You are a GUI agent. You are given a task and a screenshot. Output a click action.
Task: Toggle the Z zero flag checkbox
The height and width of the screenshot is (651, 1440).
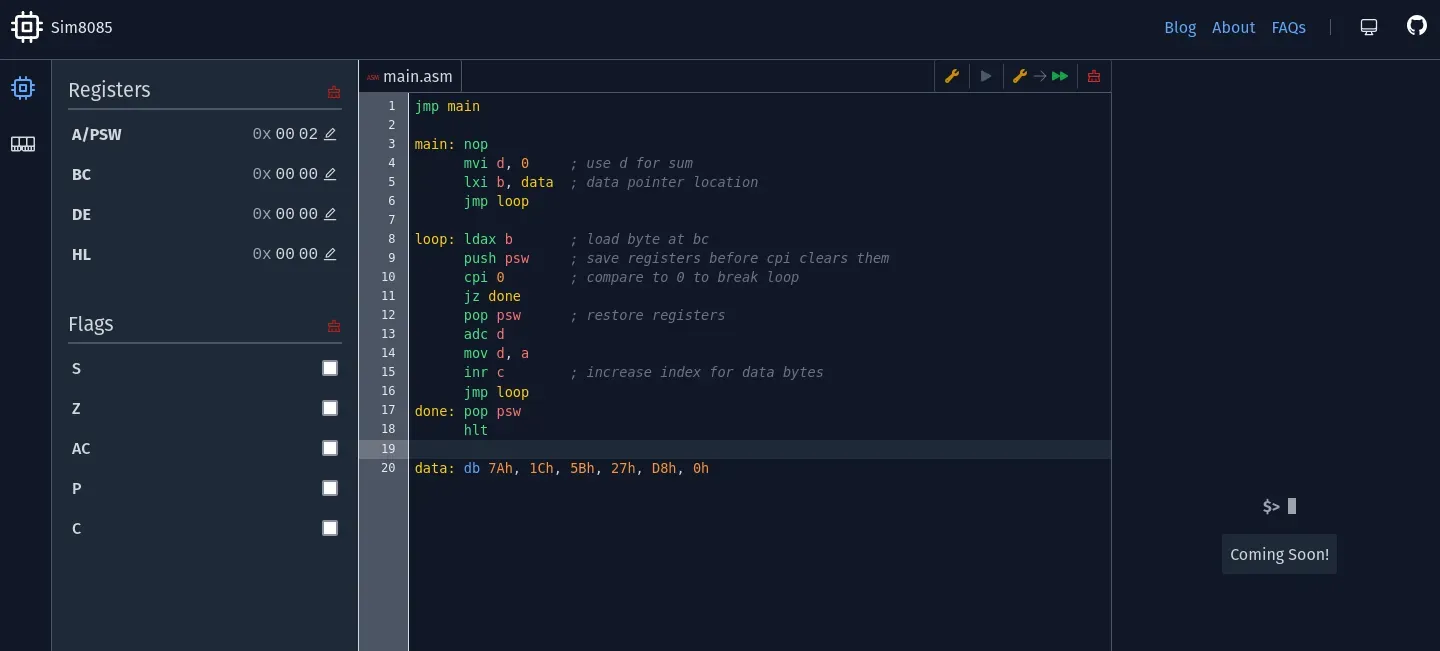pyautogui.click(x=330, y=408)
